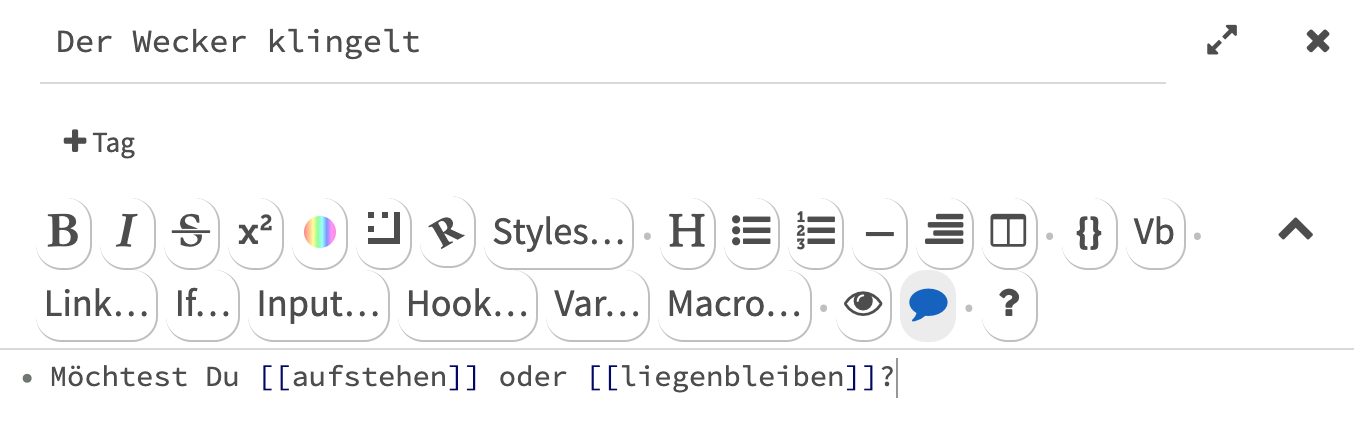
Task: Open the text alignment button
Action: [x=943, y=233]
